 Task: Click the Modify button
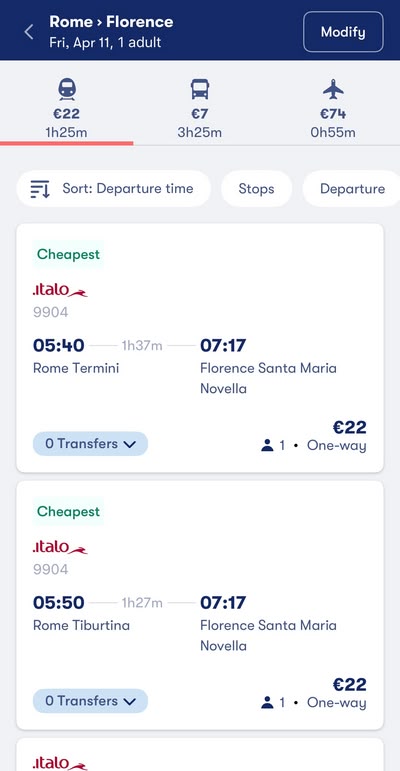click(x=343, y=32)
